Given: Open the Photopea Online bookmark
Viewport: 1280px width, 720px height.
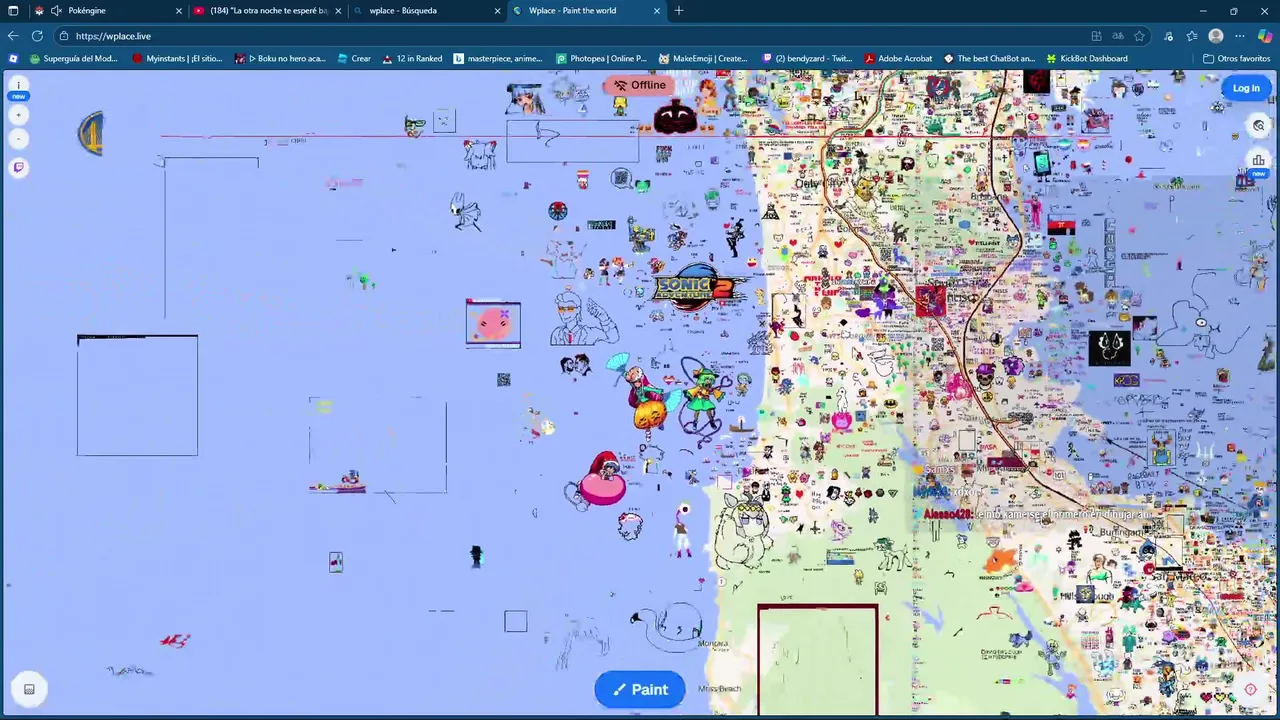Looking at the screenshot, I should pos(601,58).
